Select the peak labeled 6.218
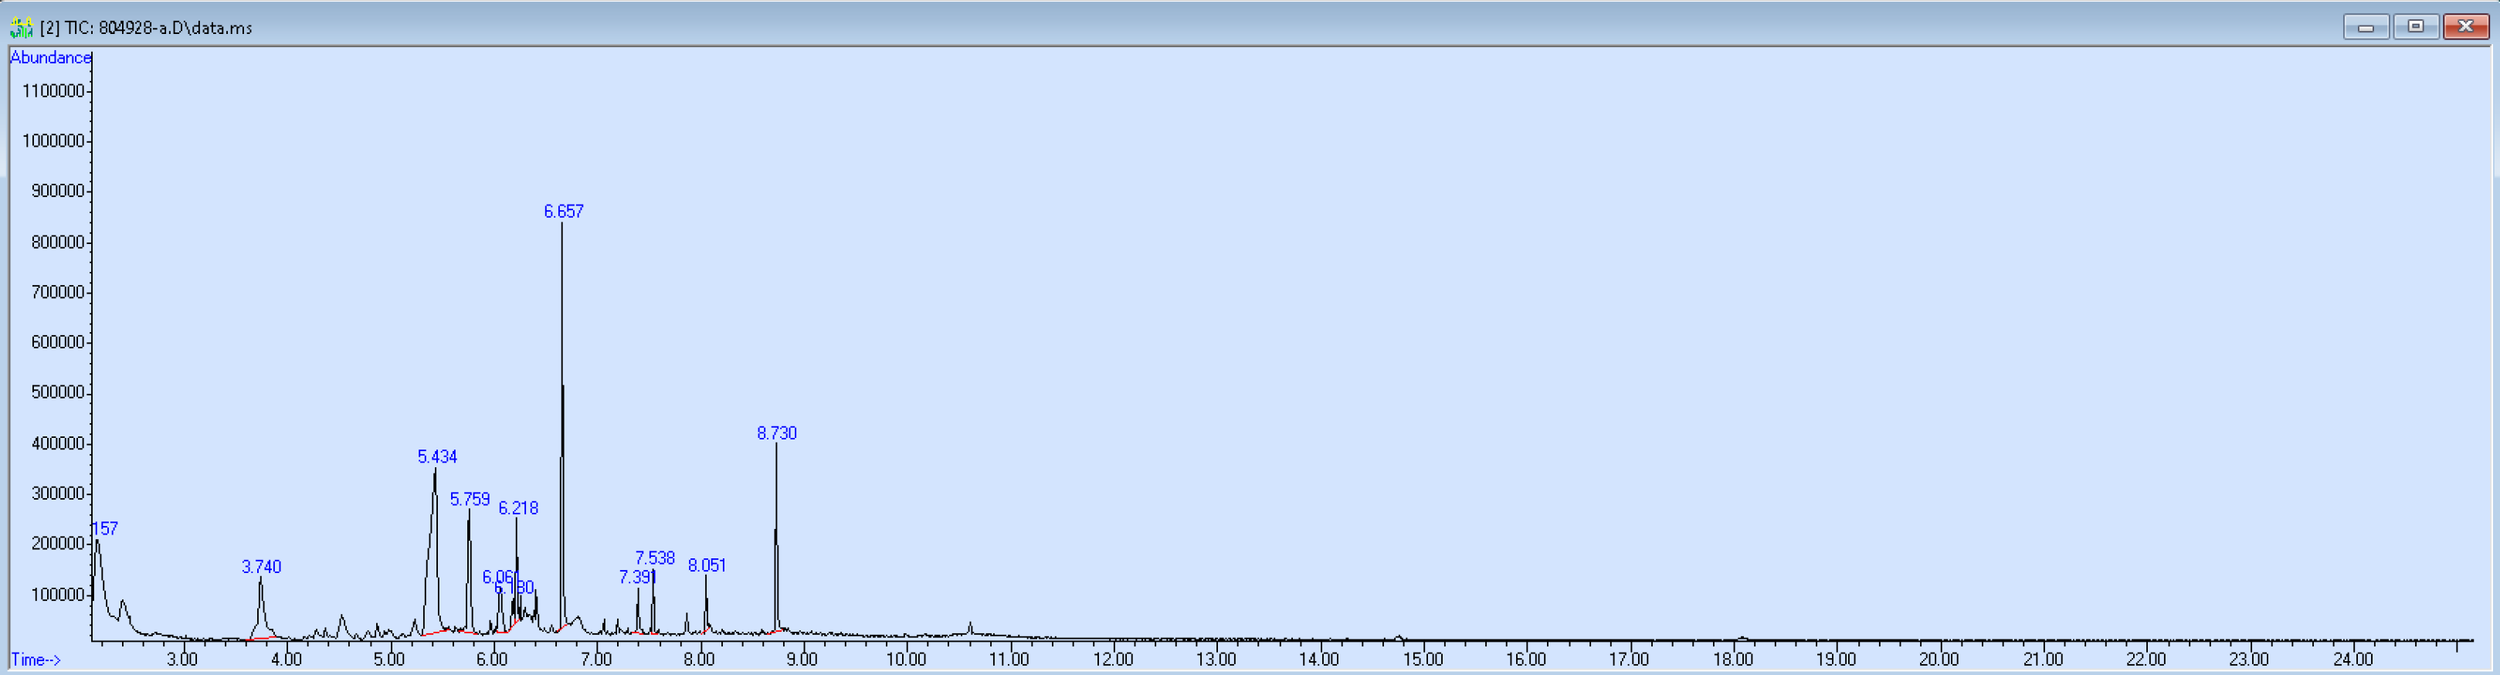The height and width of the screenshot is (675, 2500). pos(518,508)
